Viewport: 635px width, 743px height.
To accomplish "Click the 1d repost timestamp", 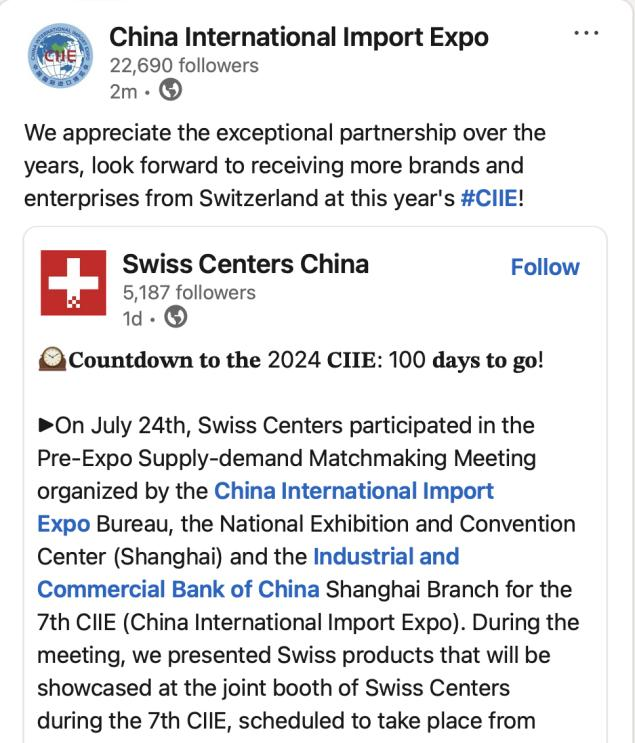I will click(x=132, y=318).
